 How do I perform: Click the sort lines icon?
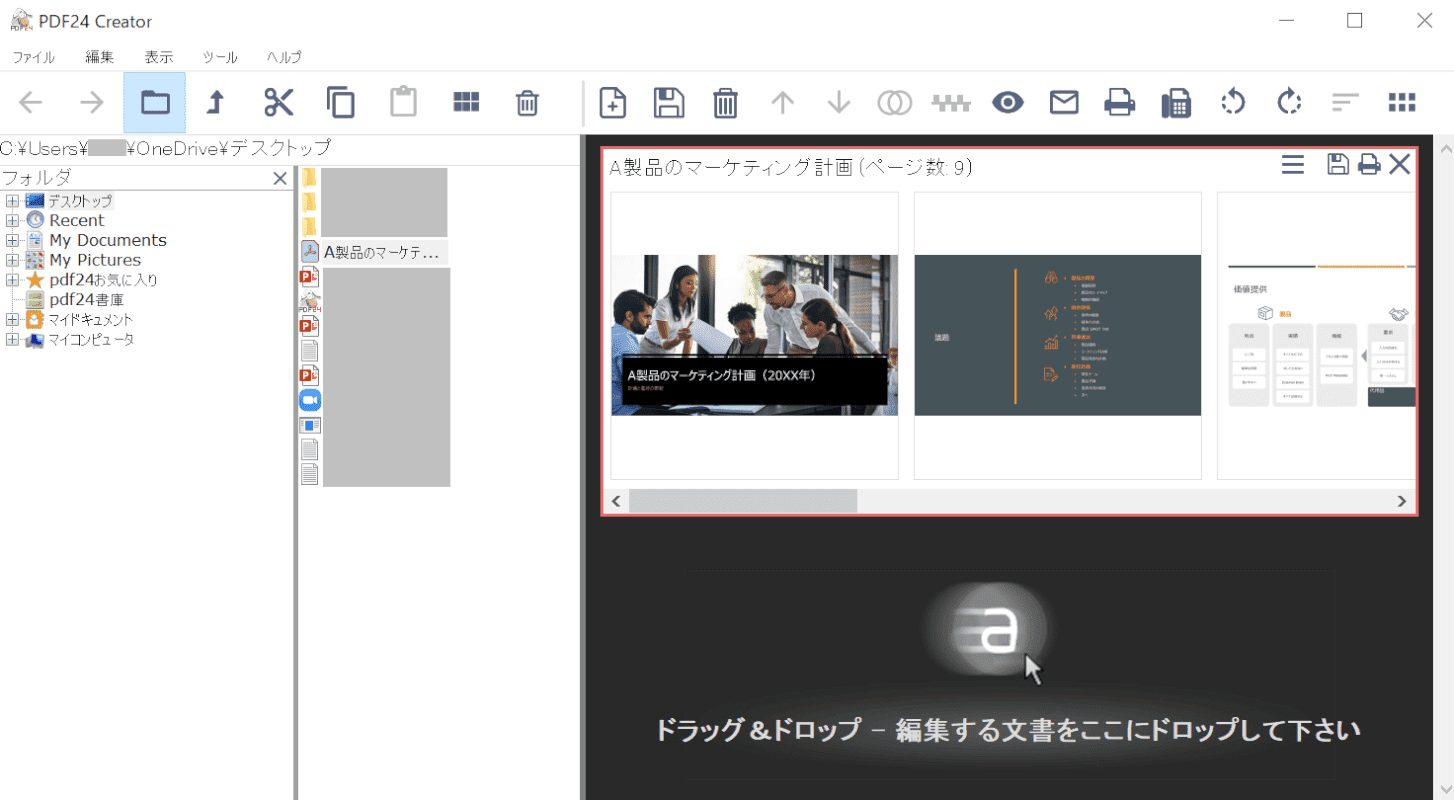tap(1346, 102)
